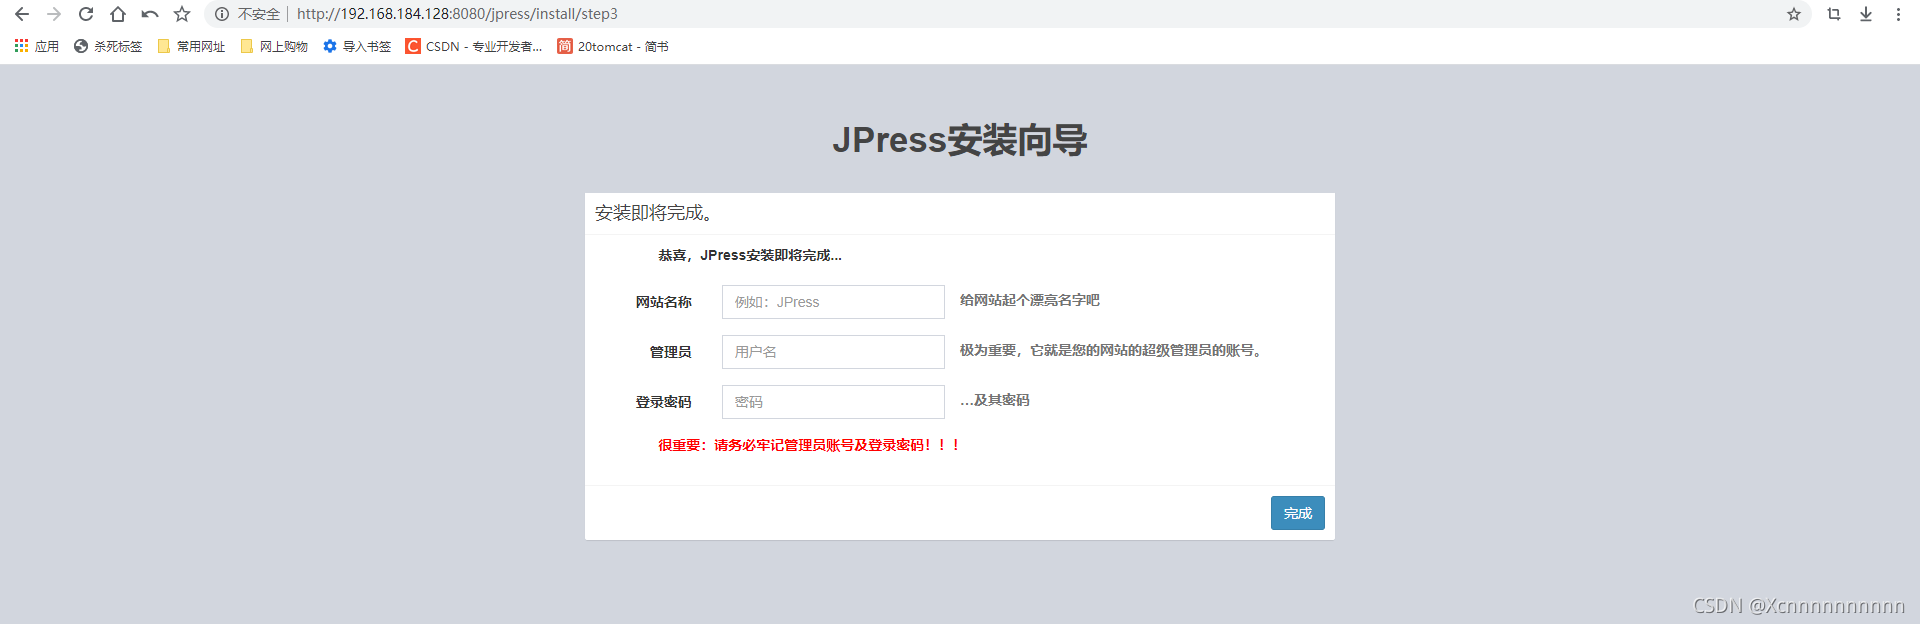Viewport: 1920px width, 624px height.
Task: Open the 常用网址 bookmark folder
Action: tap(191, 46)
